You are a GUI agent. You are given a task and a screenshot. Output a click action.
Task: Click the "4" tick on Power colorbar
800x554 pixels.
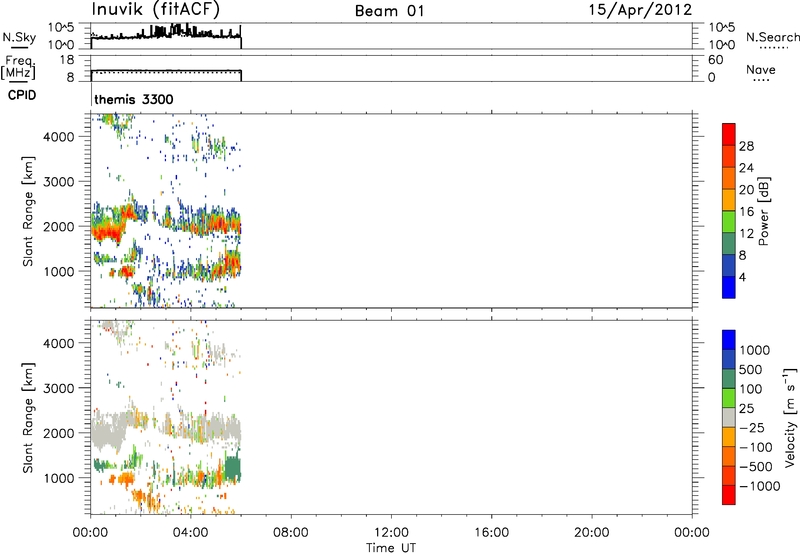[742, 277]
